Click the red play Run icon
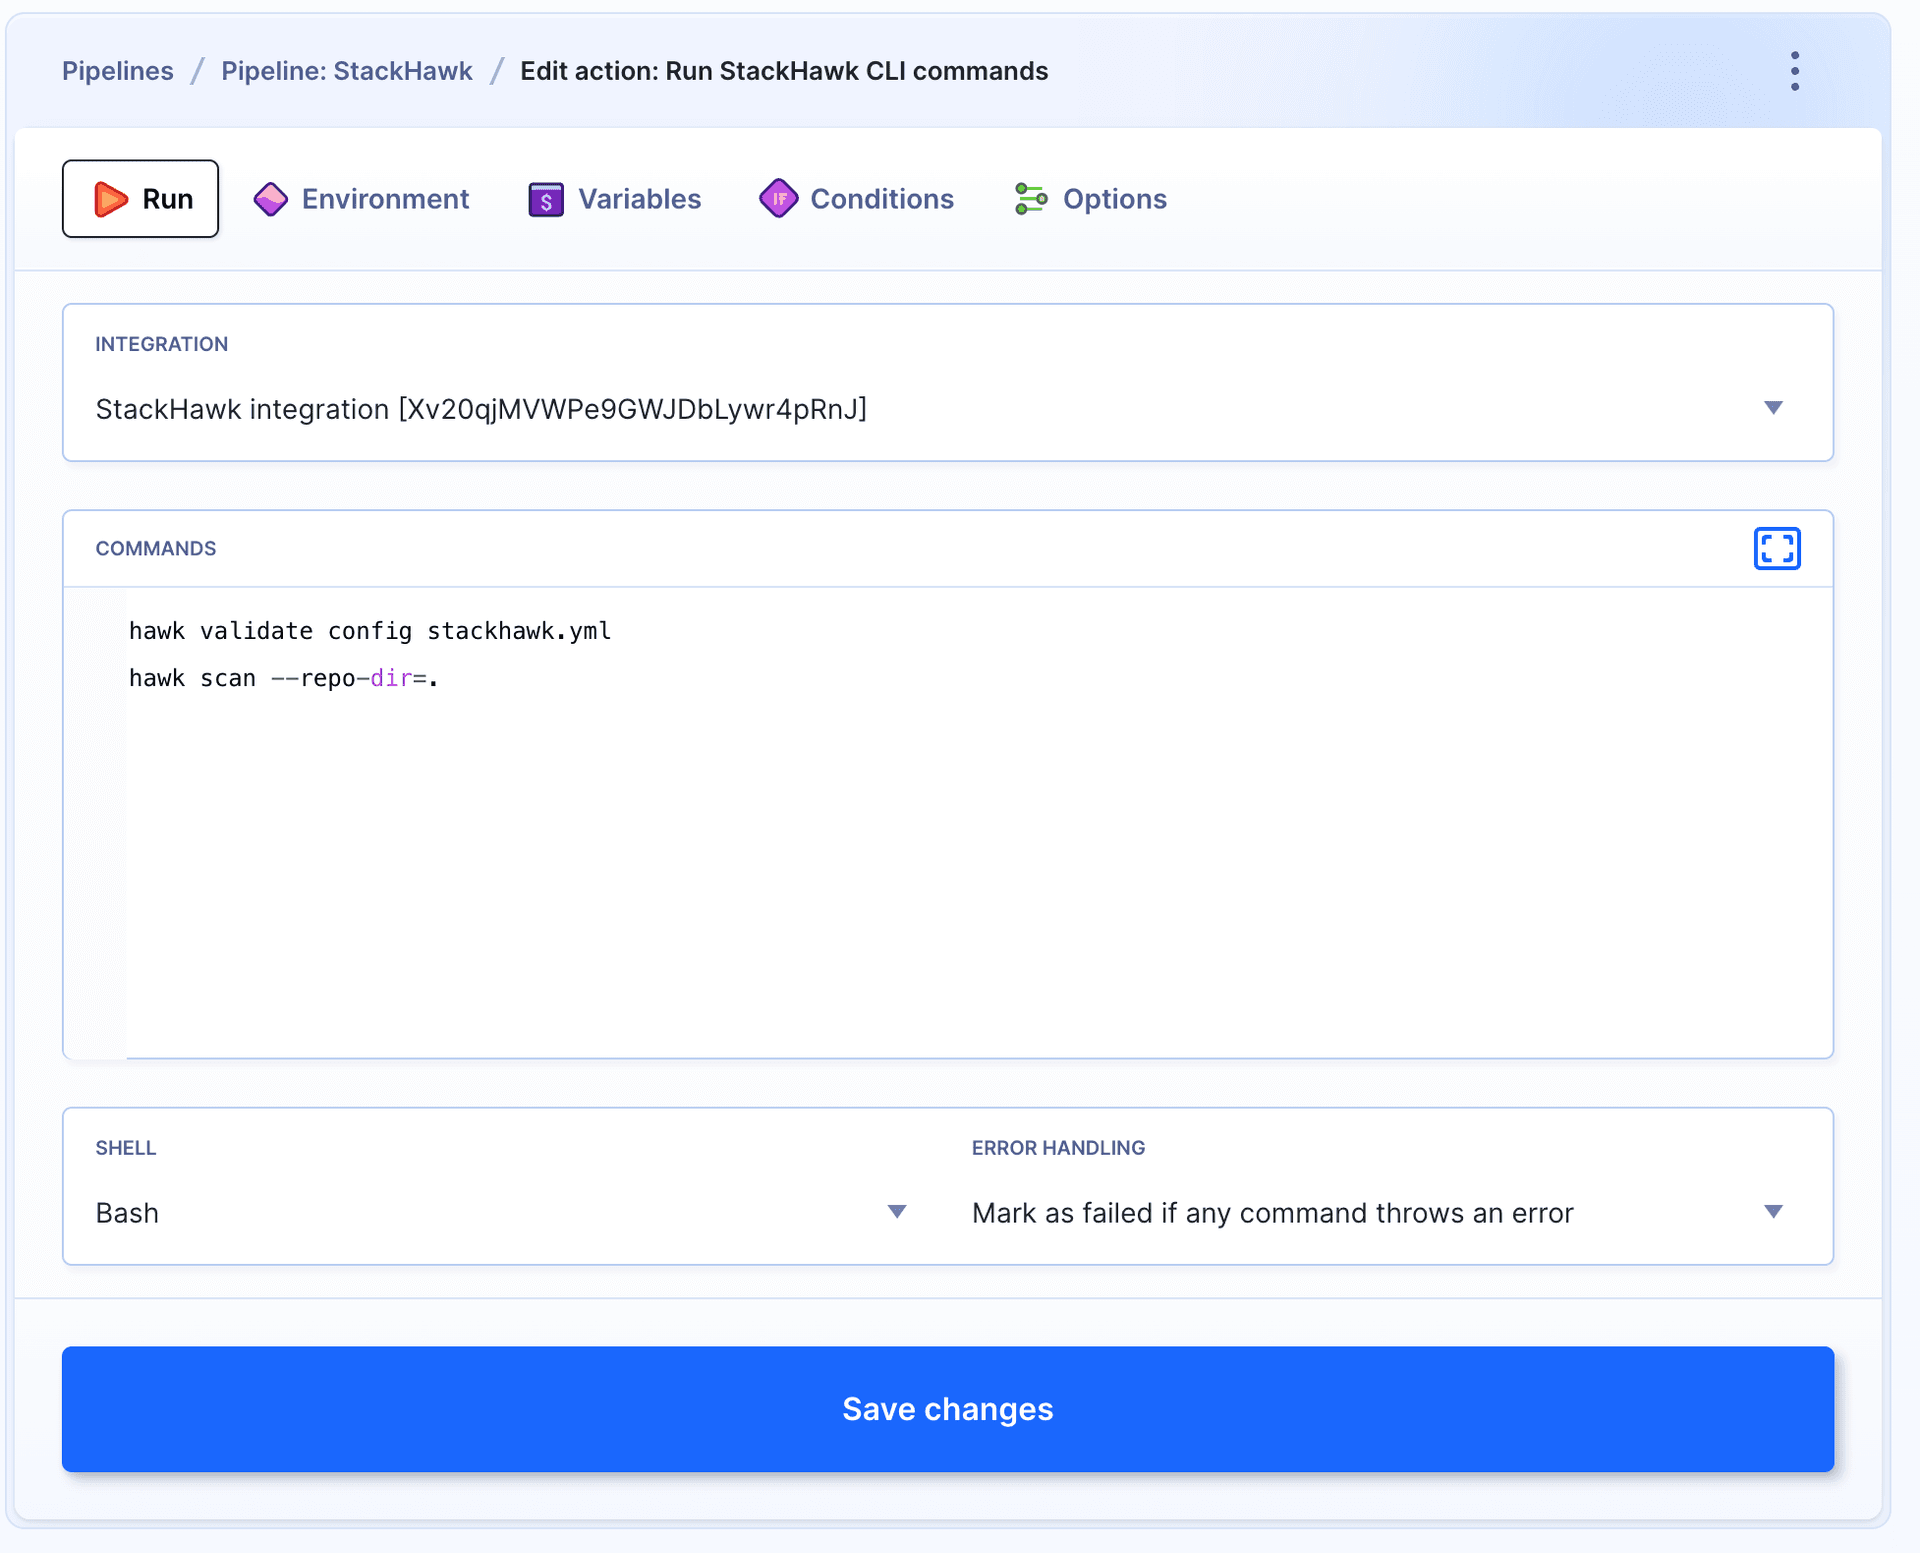Image resolution: width=1920 pixels, height=1553 pixels. 111,199
